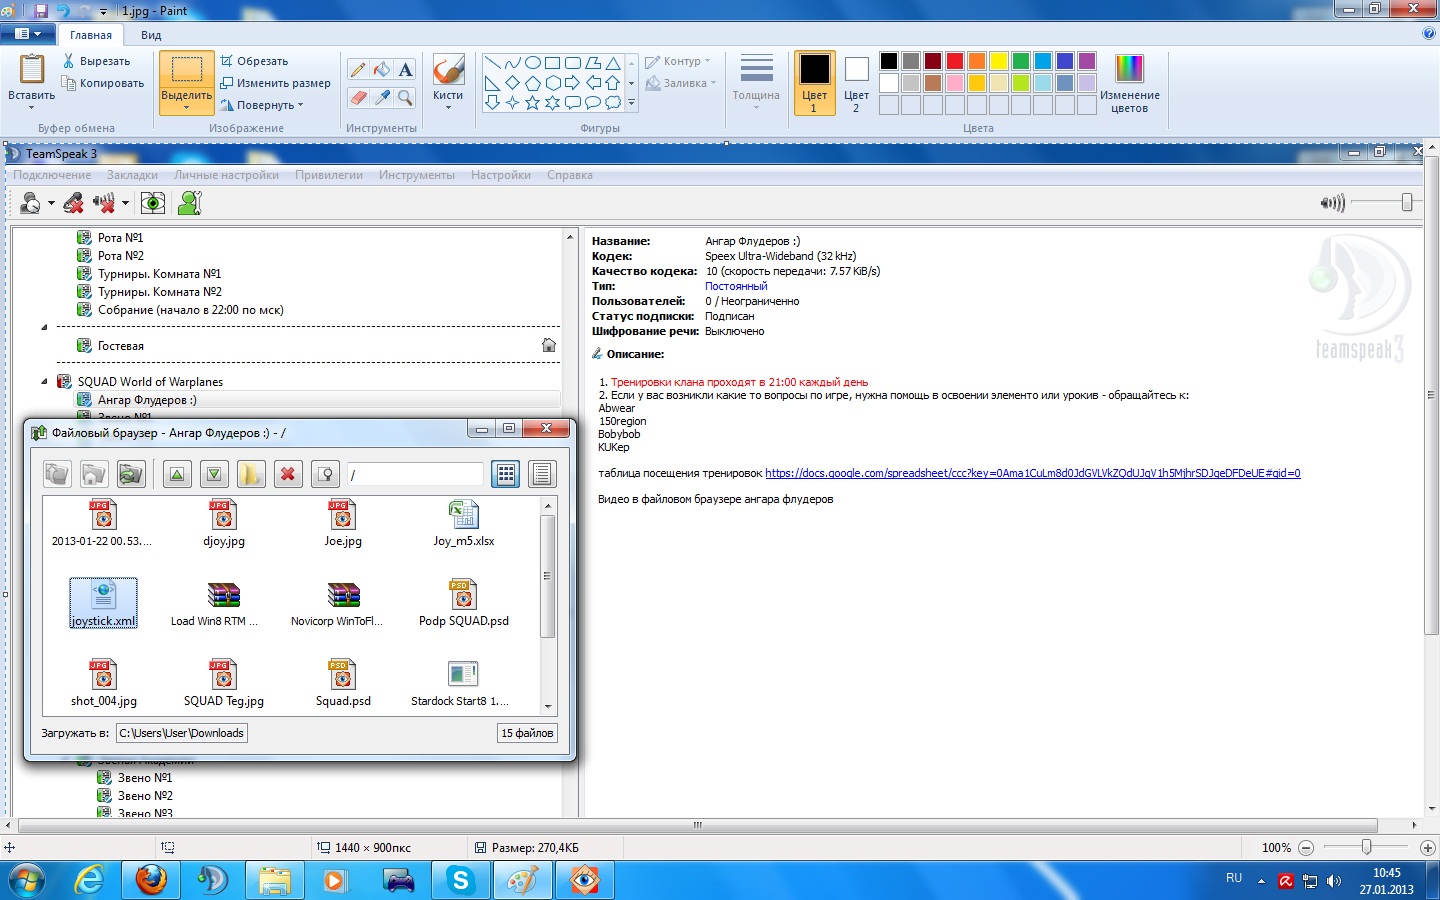Switch file browser to icon grid view
1440x900 pixels.
(506, 474)
